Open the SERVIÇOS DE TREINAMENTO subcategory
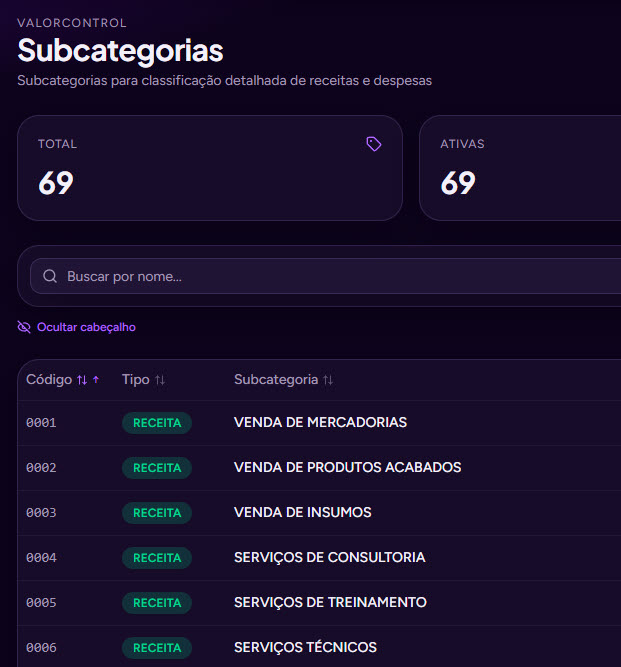Screen dimensions: 621x667 (x=330, y=603)
